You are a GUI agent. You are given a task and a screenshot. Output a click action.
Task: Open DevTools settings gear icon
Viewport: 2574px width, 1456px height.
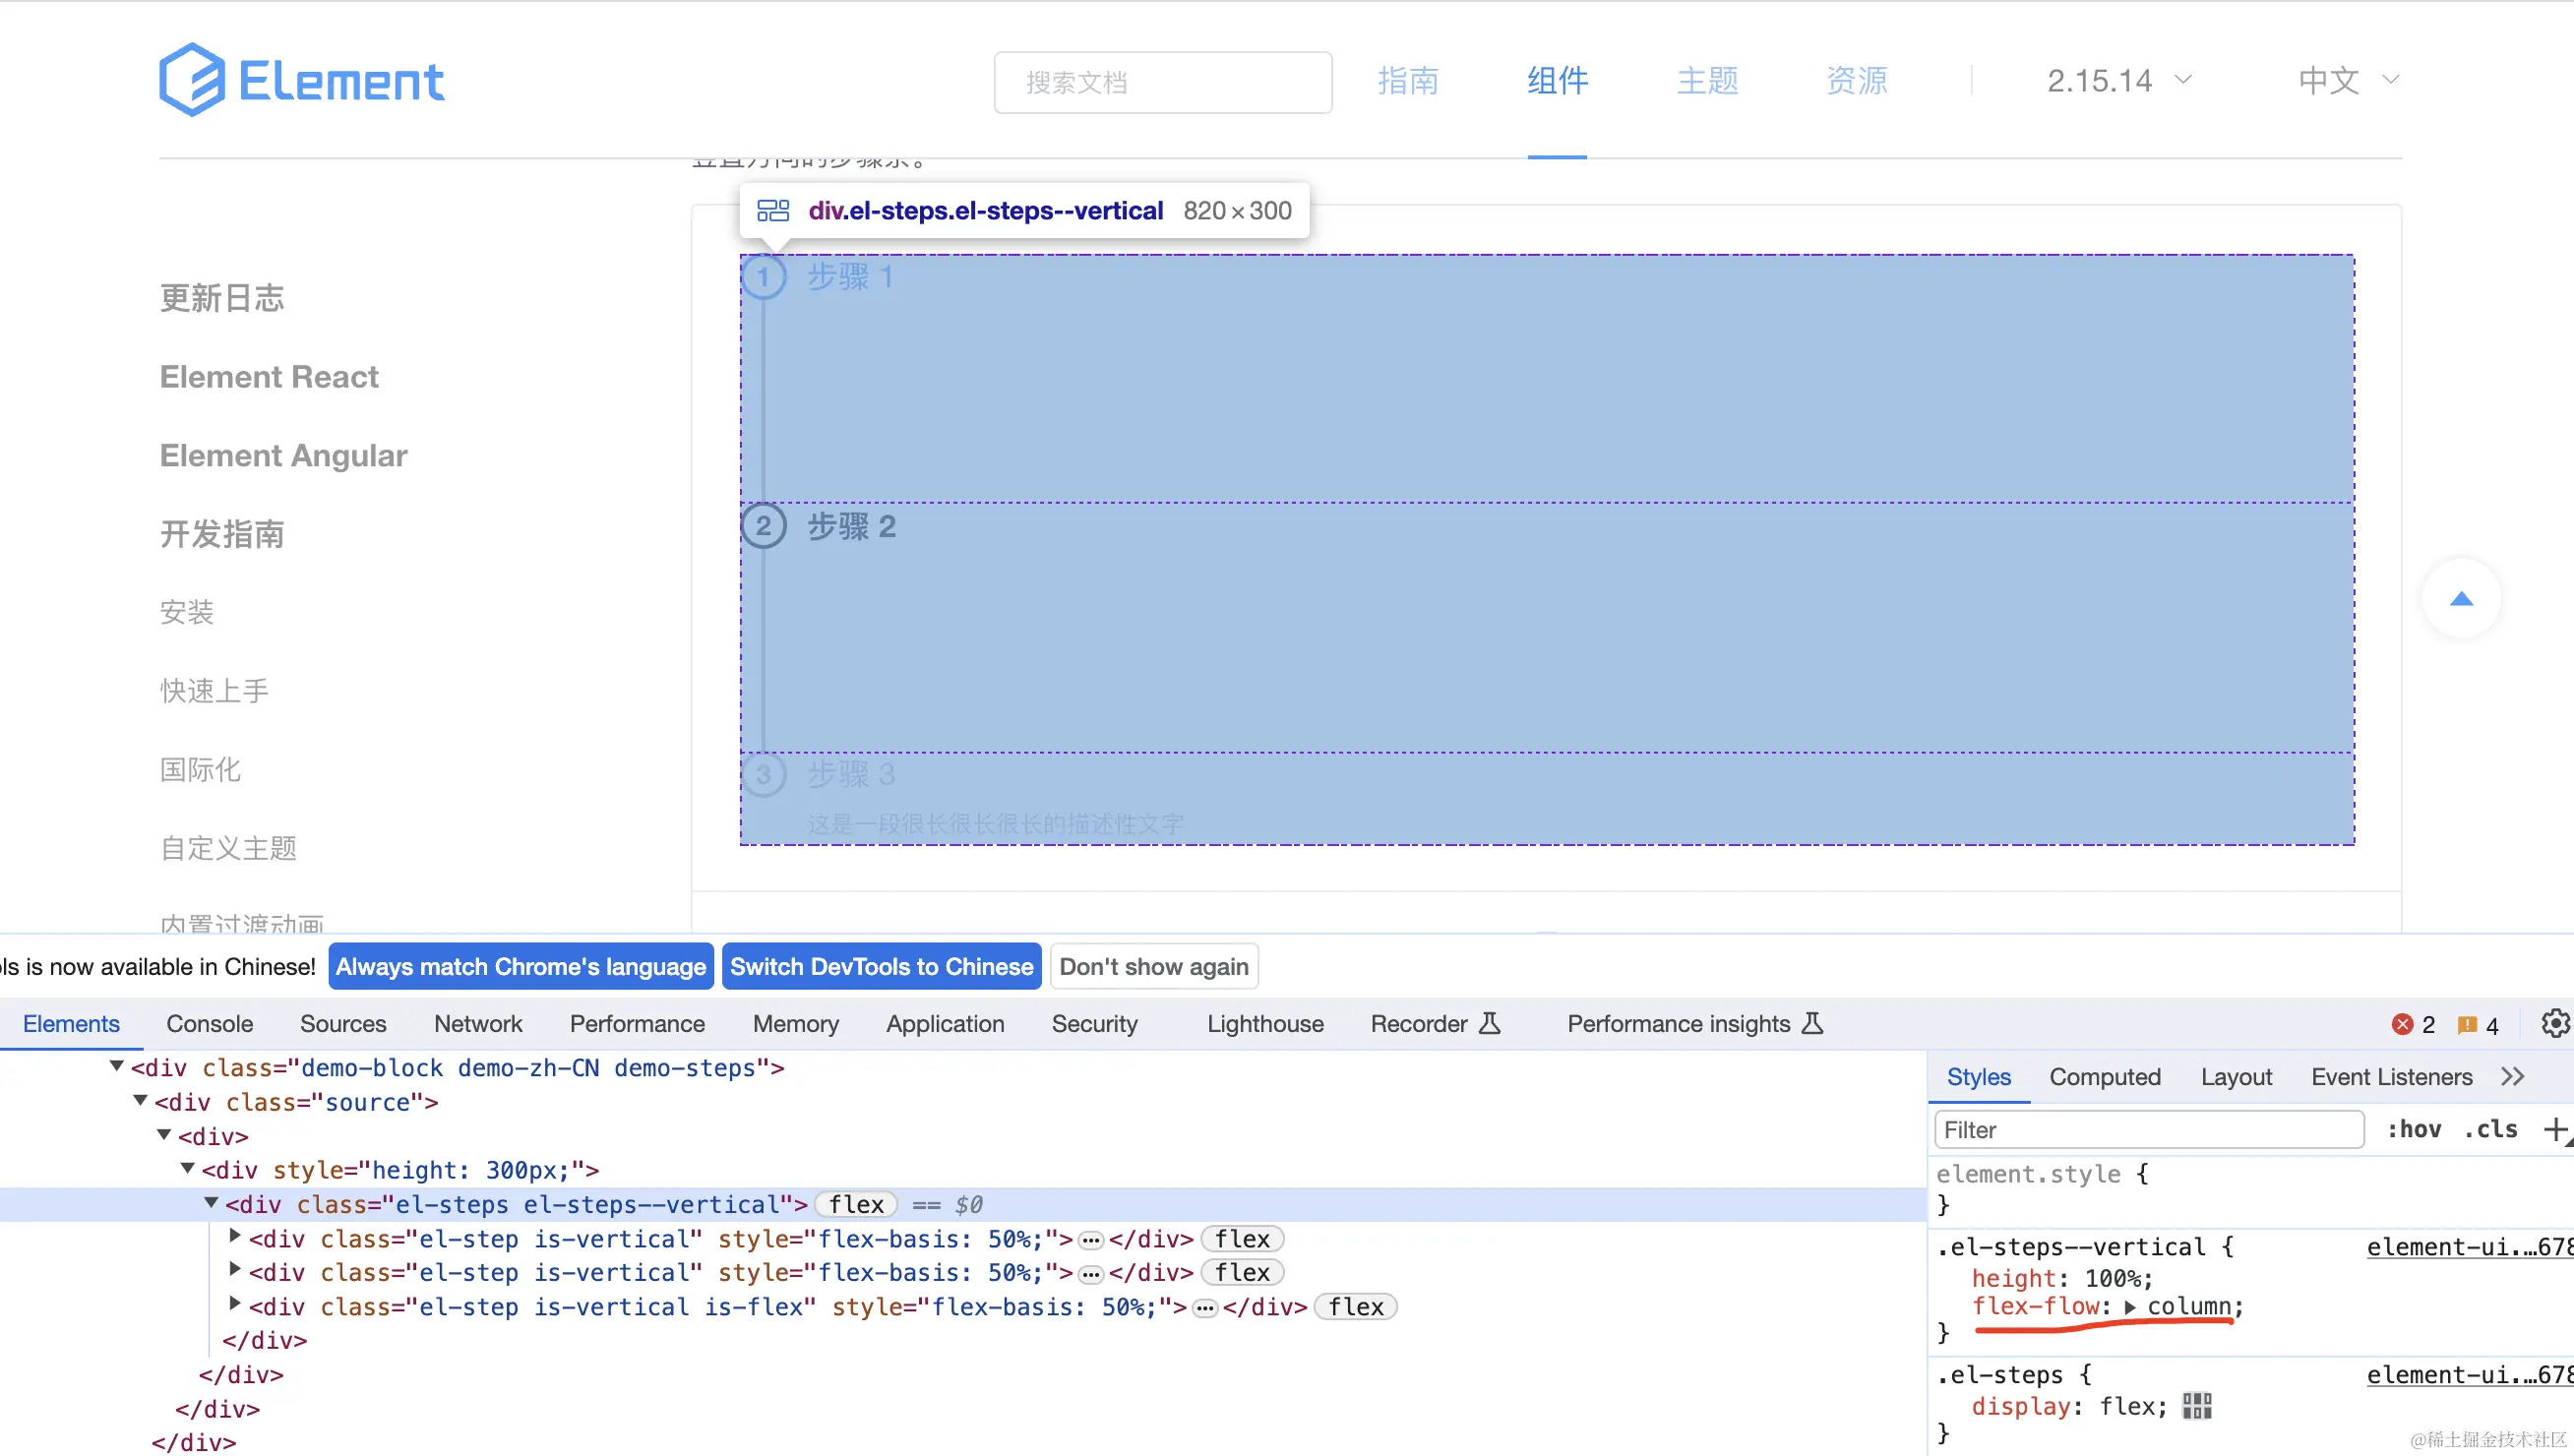coord(2554,1023)
